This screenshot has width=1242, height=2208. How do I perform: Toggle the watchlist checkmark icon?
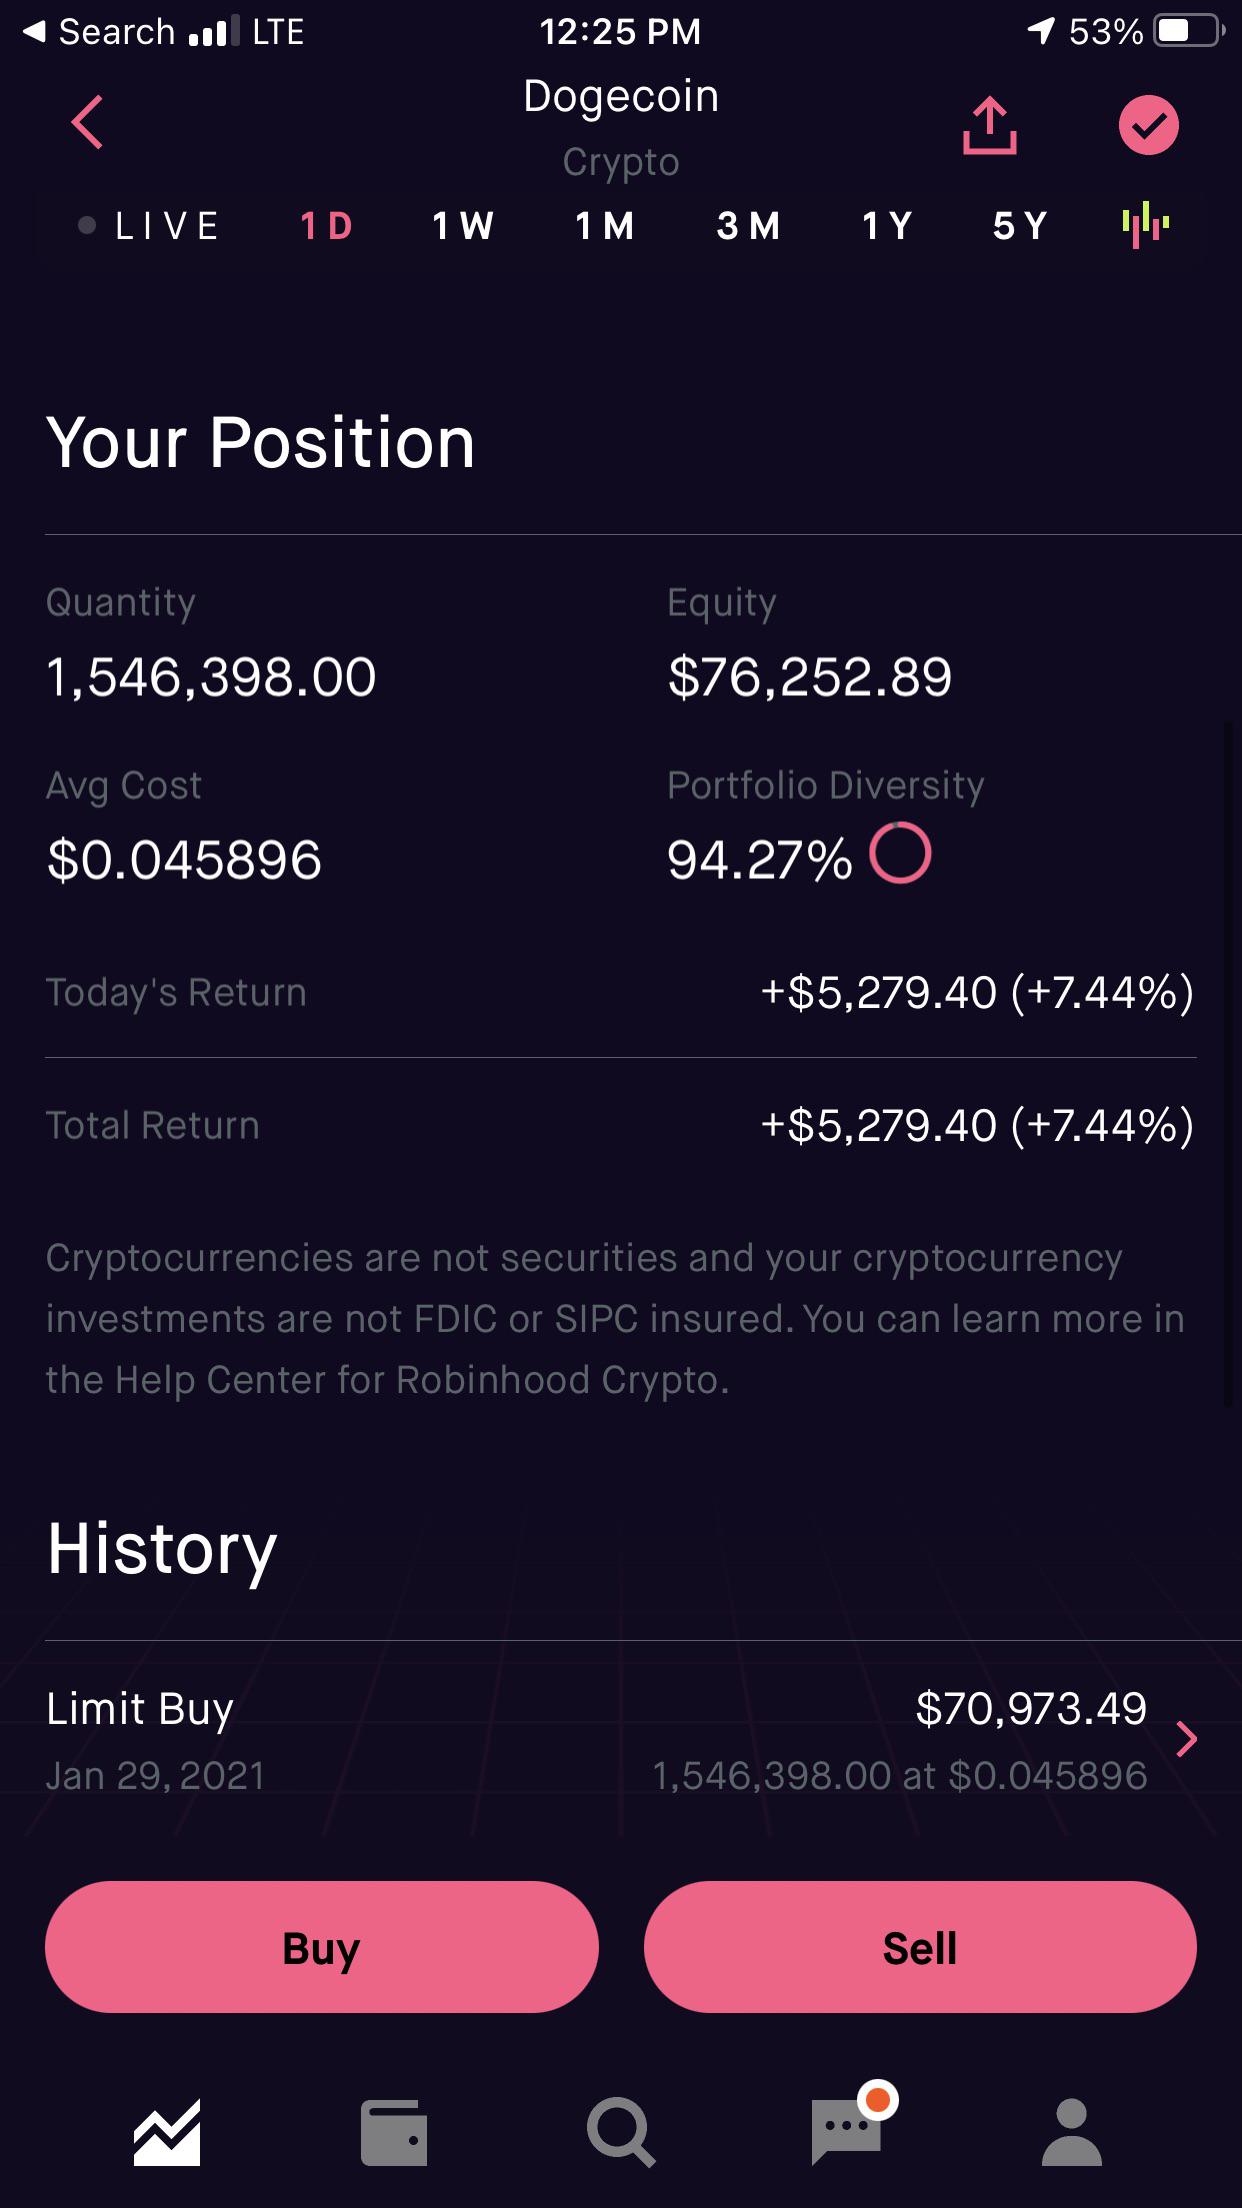point(1148,126)
